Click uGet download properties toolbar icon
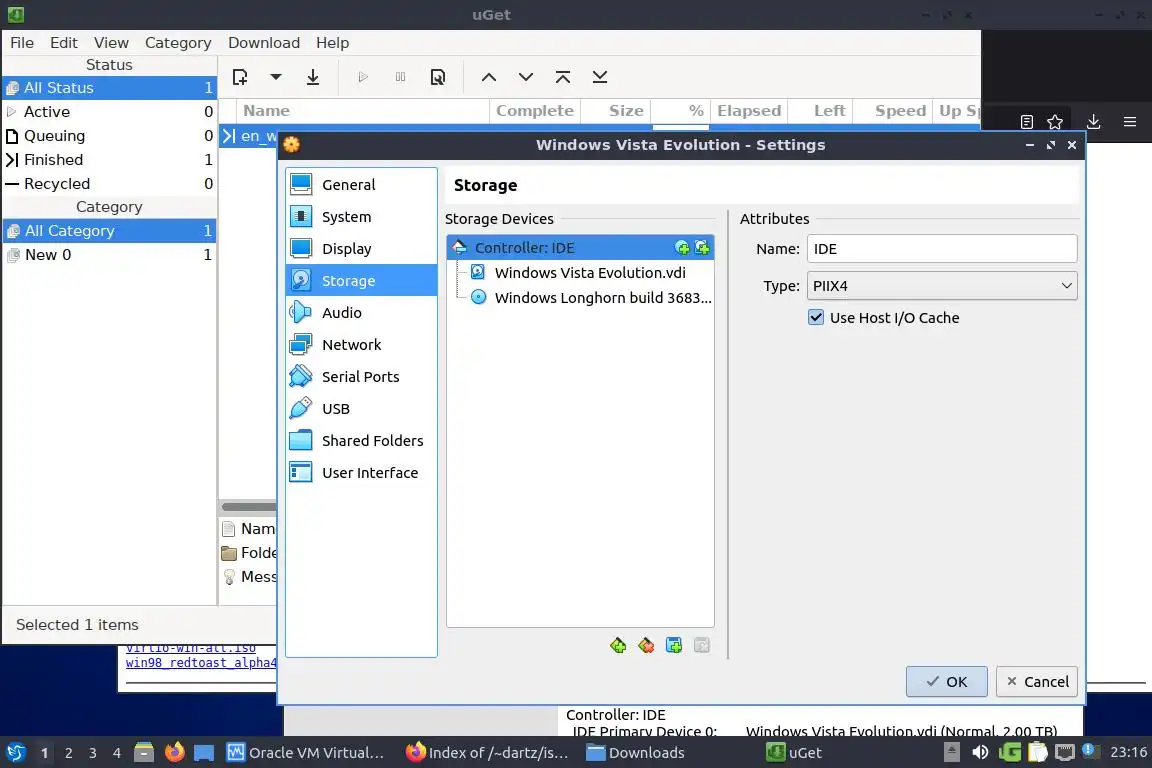The width and height of the screenshot is (1152, 768). coord(438,77)
